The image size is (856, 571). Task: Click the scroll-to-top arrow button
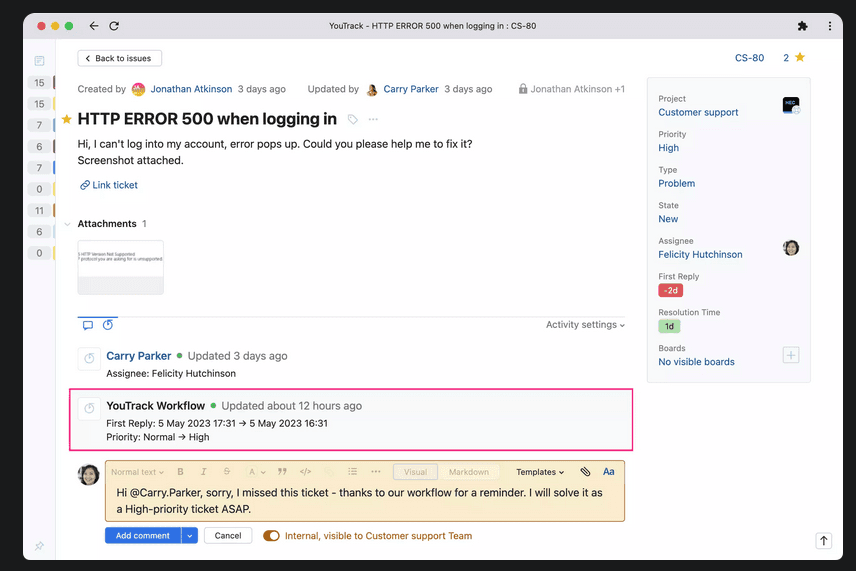click(824, 540)
